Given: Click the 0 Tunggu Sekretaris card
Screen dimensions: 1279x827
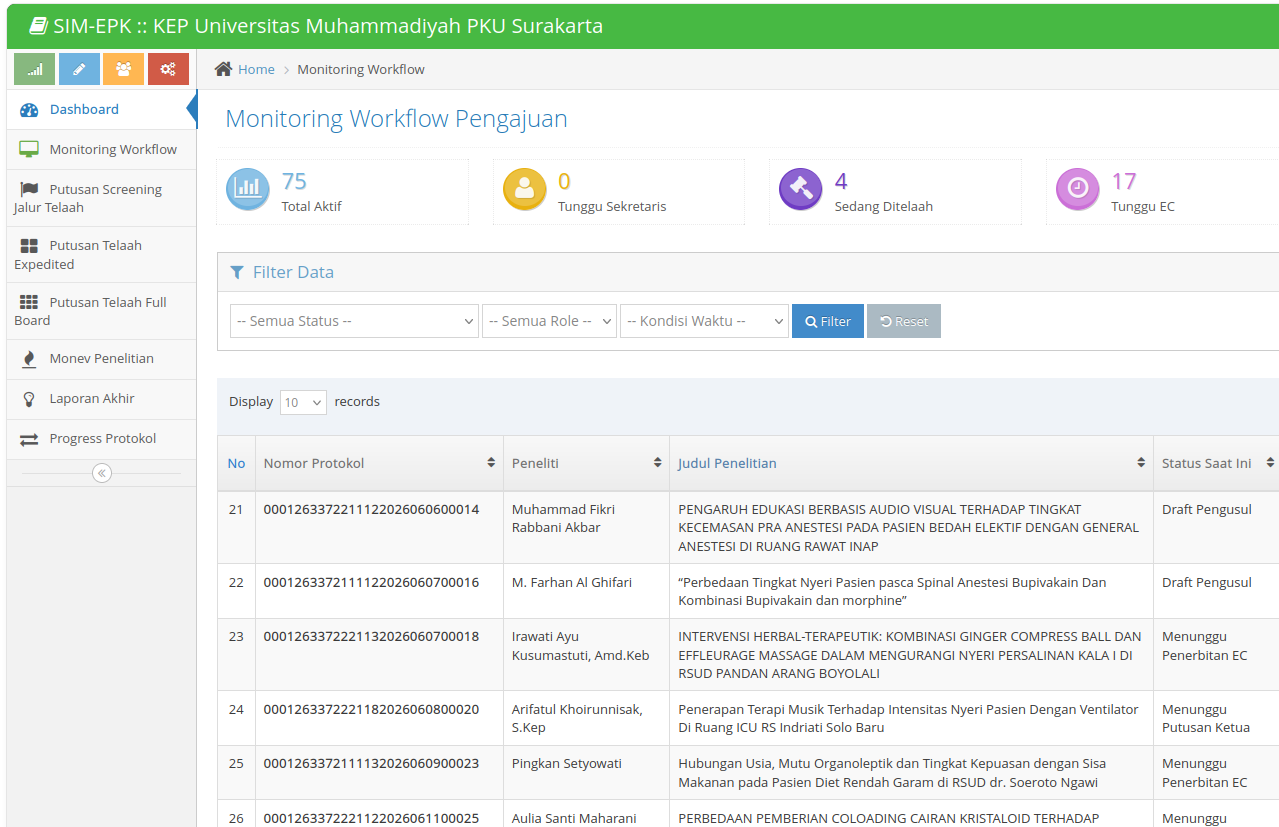Looking at the screenshot, I should coord(619,192).
